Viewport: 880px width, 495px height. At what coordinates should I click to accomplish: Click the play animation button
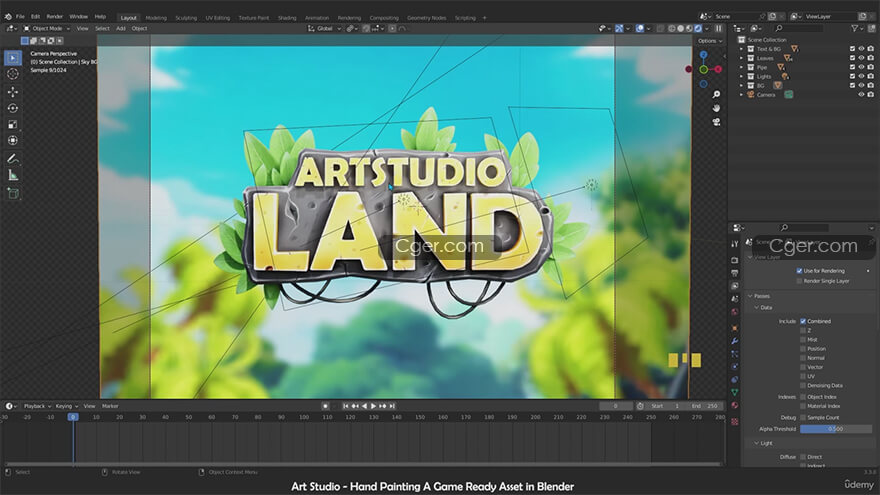click(x=373, y=406)
